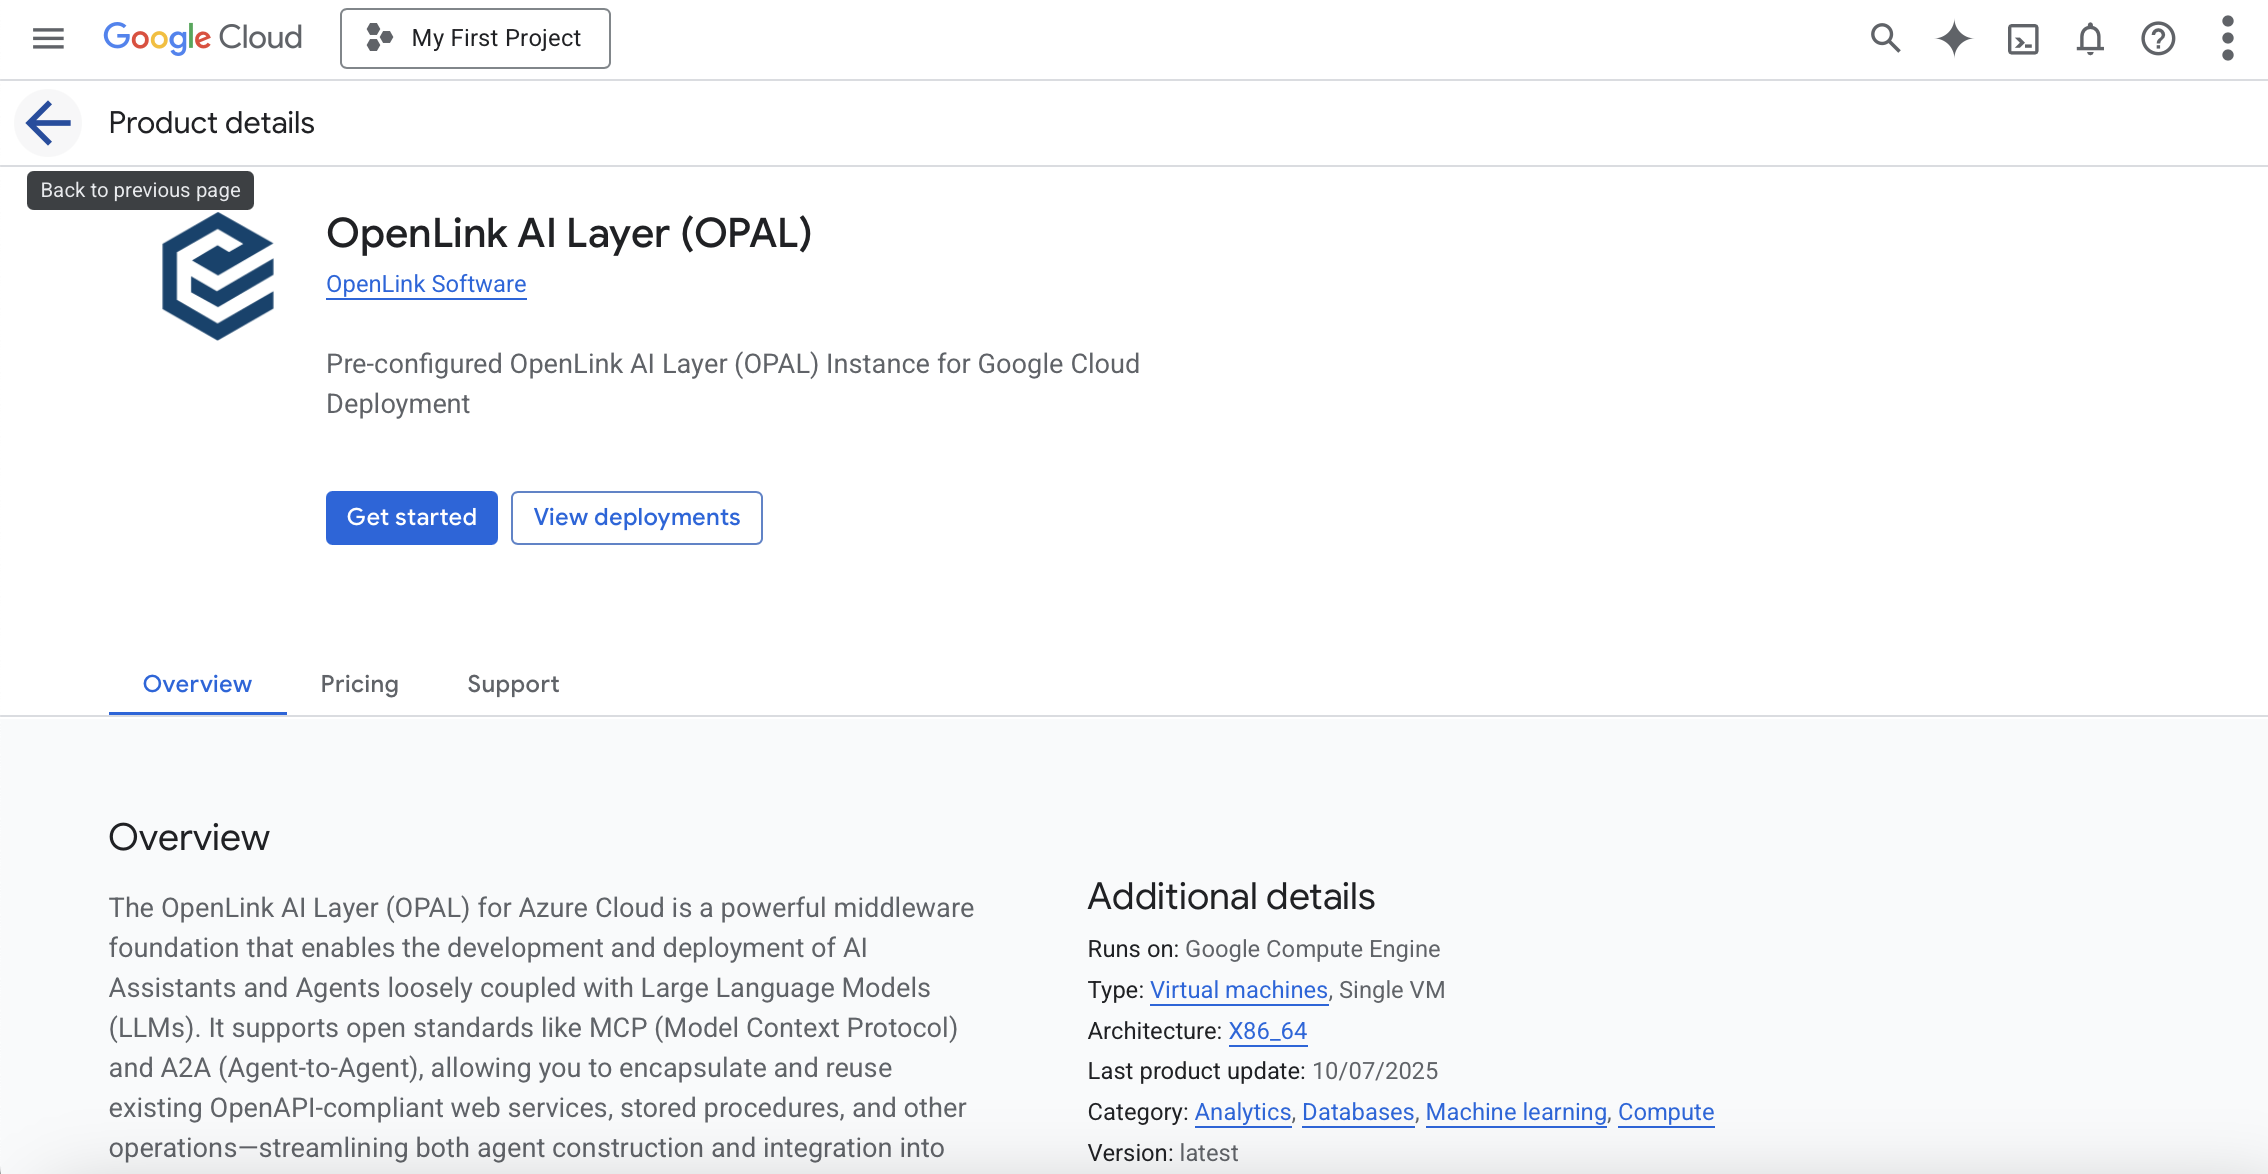Open the search magnifier icon
The width and height of the screenshot is (2268, 1174).
click(1885, 38)
